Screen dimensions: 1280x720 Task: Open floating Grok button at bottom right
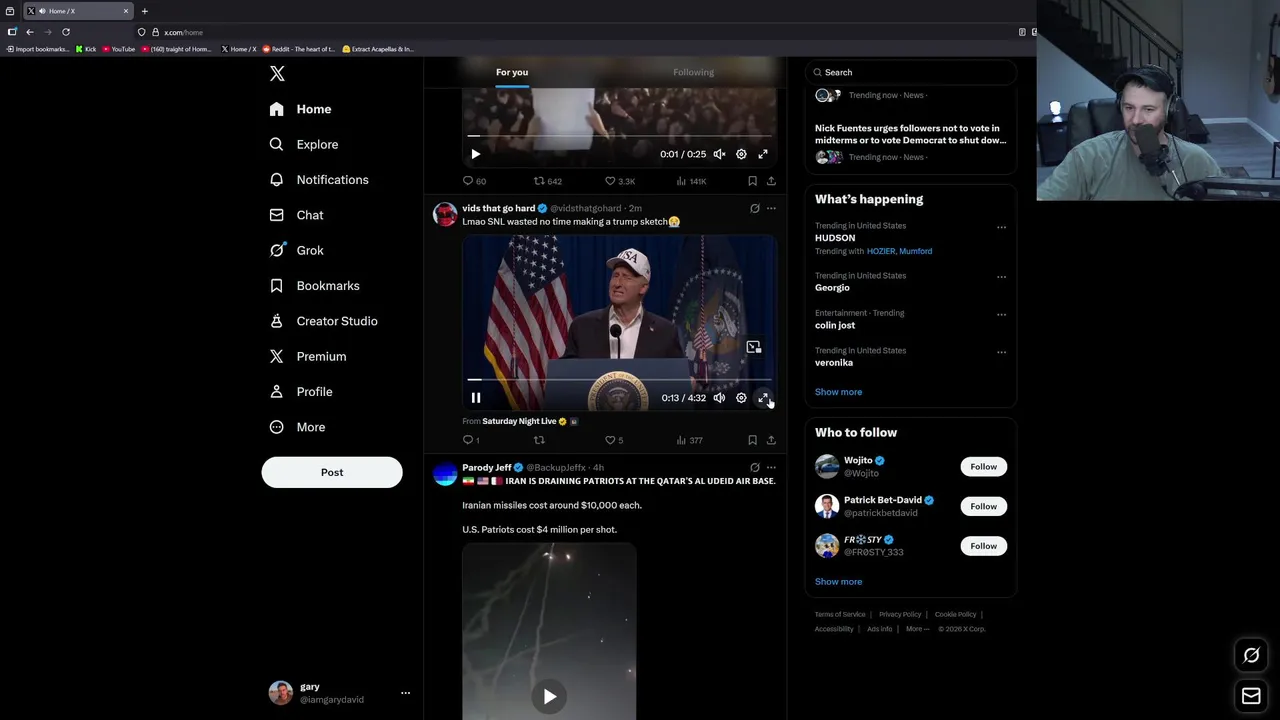(1251, 655)
